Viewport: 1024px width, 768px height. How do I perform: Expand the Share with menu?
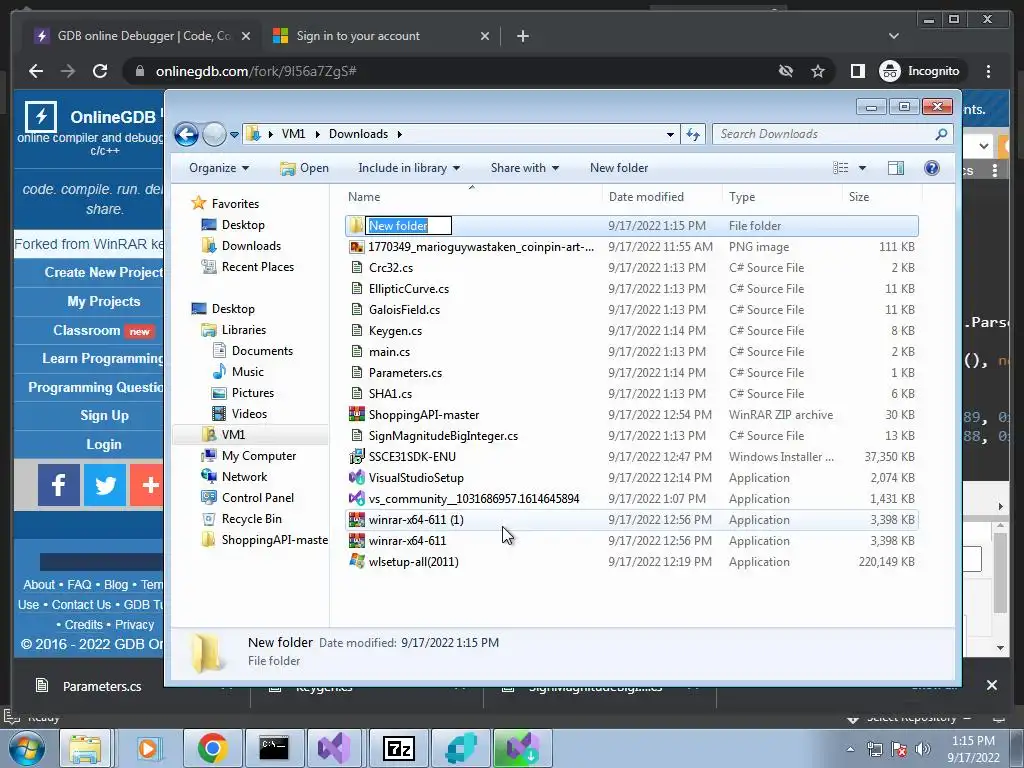click(524, 168)
